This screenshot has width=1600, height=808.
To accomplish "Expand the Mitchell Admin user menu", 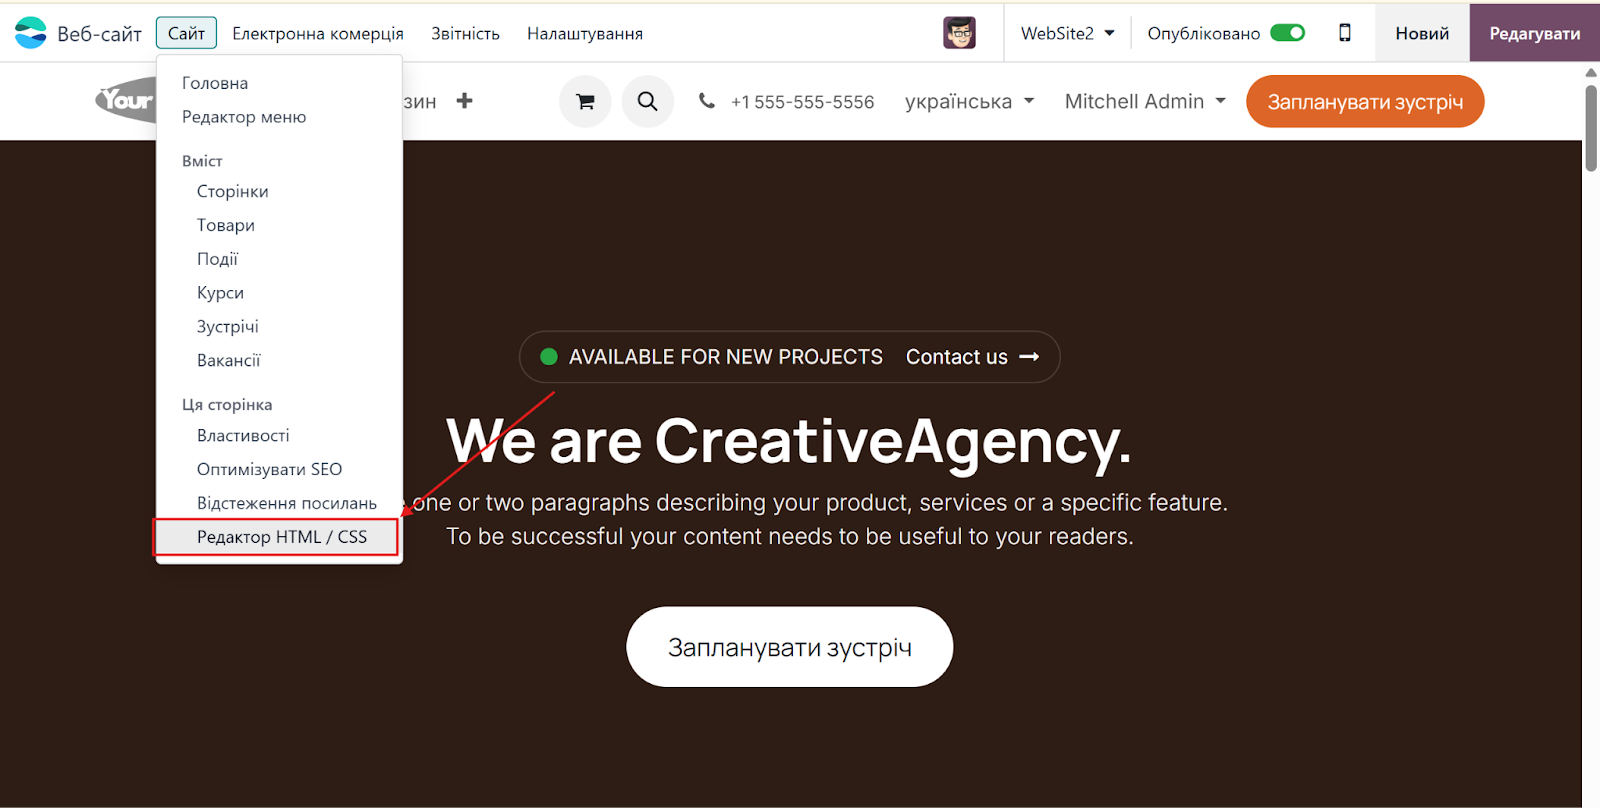I will point(1145,101).
